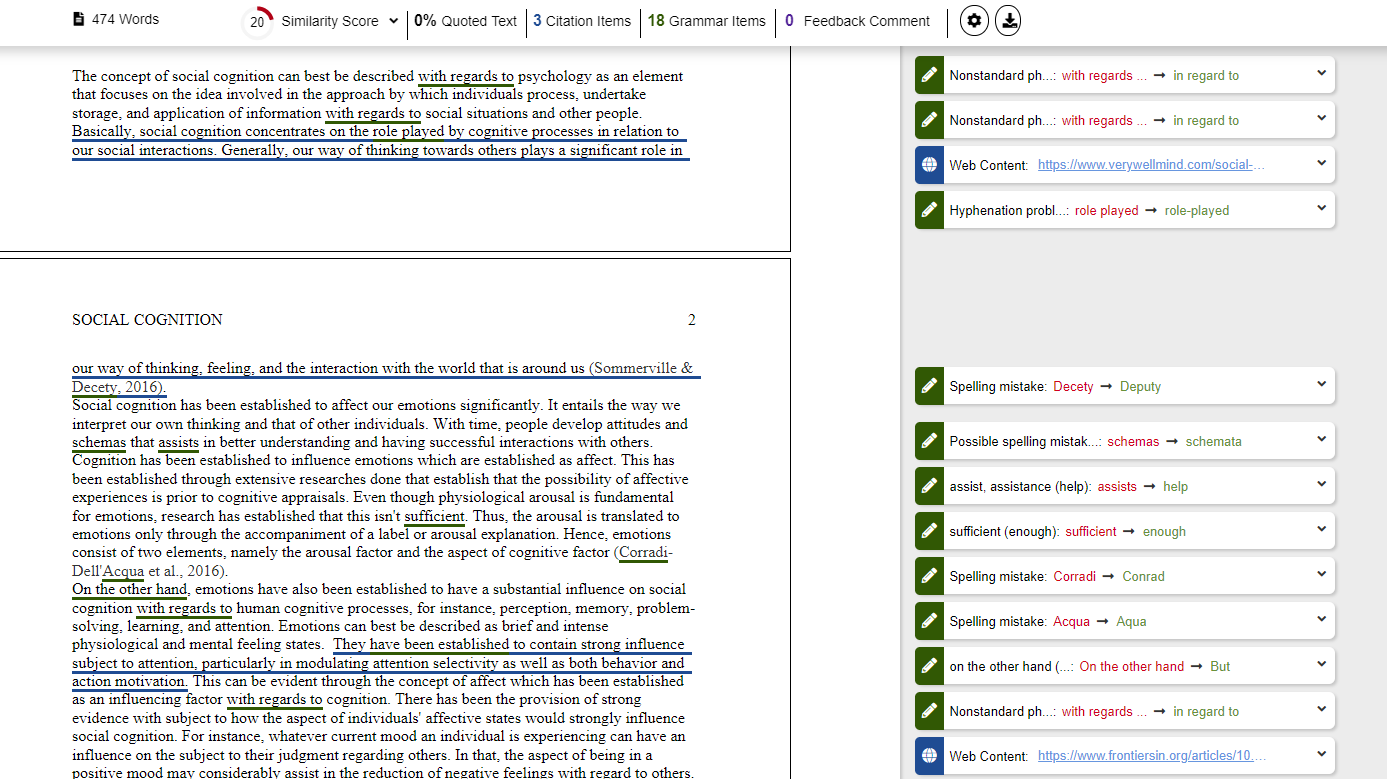This screenshot has height=779, width=1387.
Task: Click underlined 'with regards to' before human cognitive processes
Action: click(184, 608)
